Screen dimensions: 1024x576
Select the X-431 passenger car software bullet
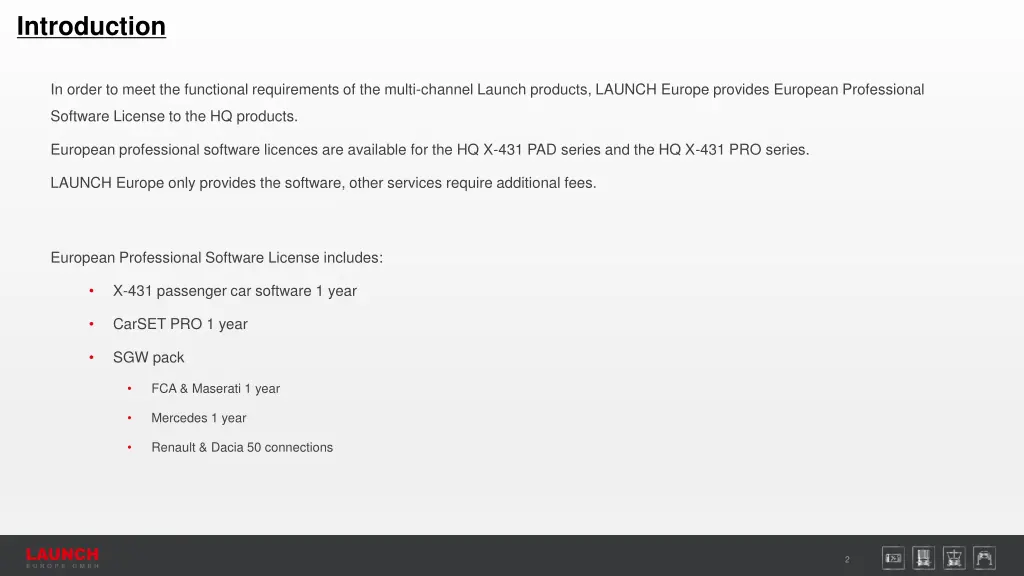[x=234, y=291]
